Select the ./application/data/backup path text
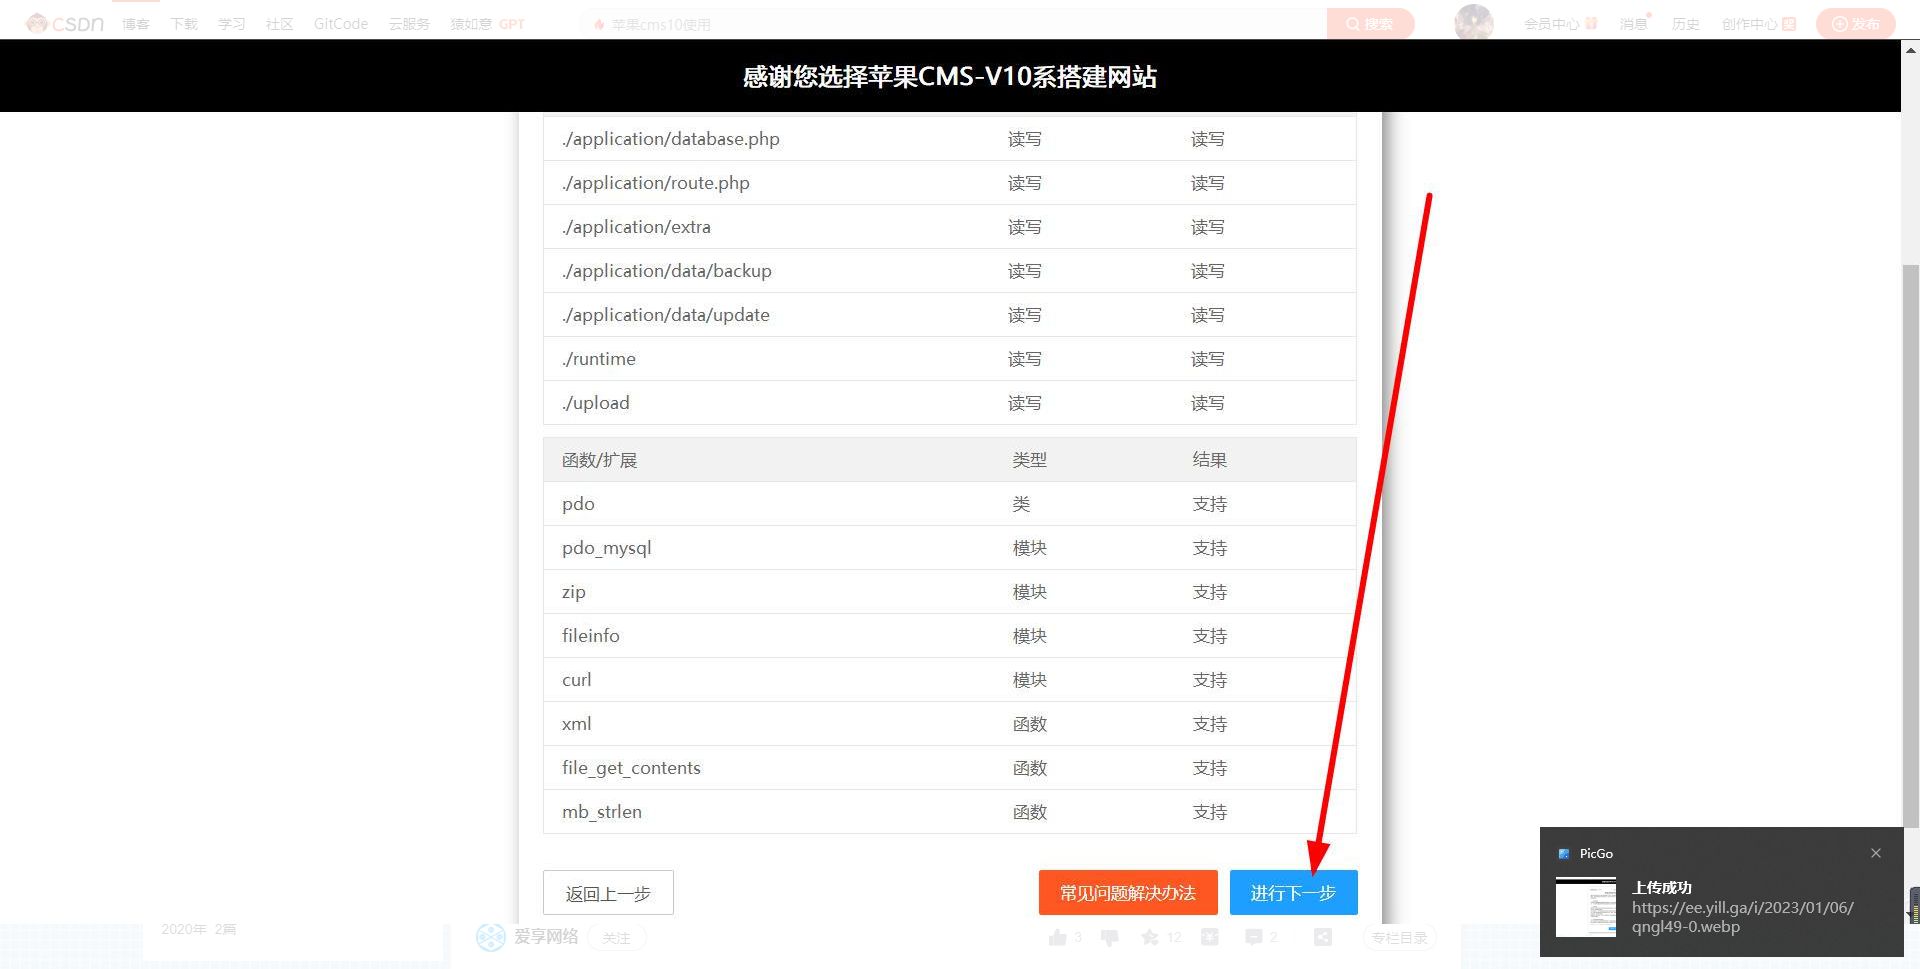 [x=667, y=271]
